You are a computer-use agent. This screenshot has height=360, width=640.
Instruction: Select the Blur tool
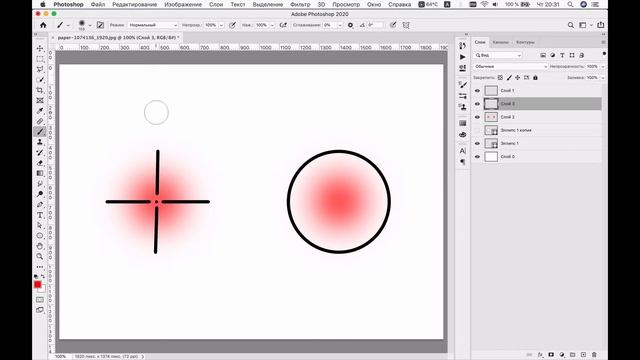[x=40, y=184]
